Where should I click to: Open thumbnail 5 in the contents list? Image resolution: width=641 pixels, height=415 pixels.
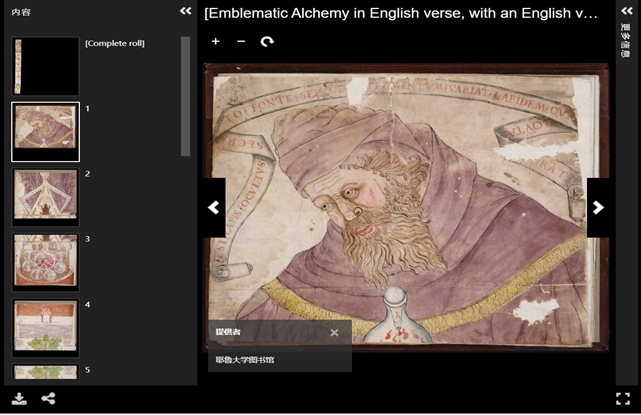tap(45, 372)
